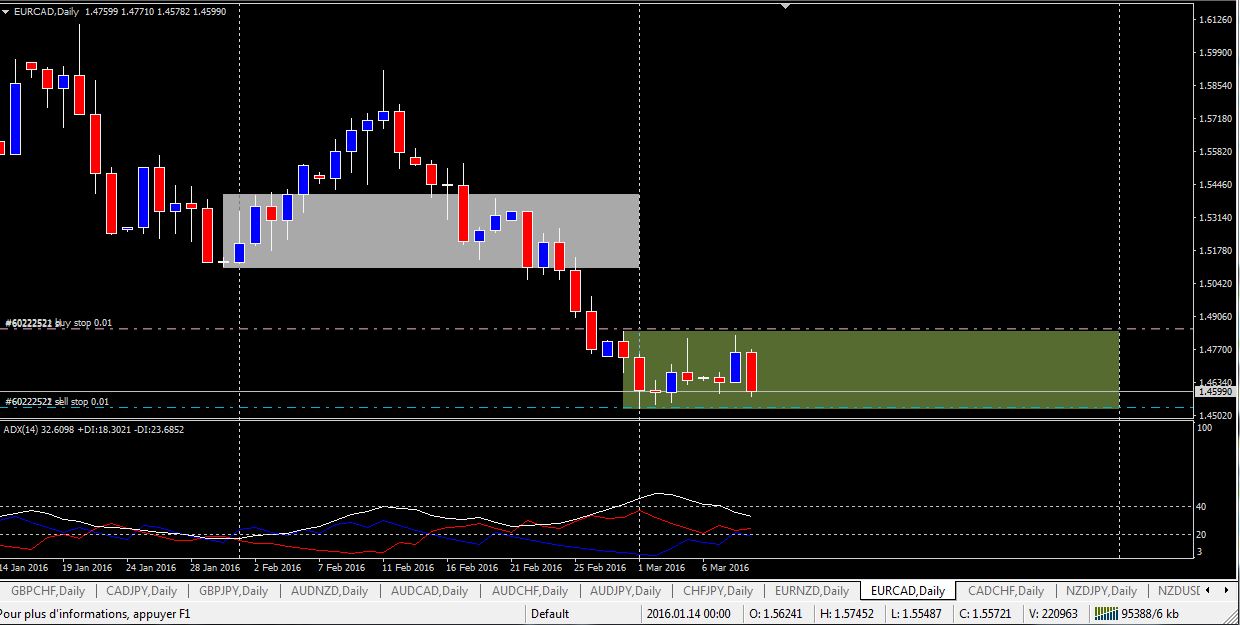This screenshot has height=625, width=1240.
Task: Click the Default profile in status bar
Action: pos(551,614)
